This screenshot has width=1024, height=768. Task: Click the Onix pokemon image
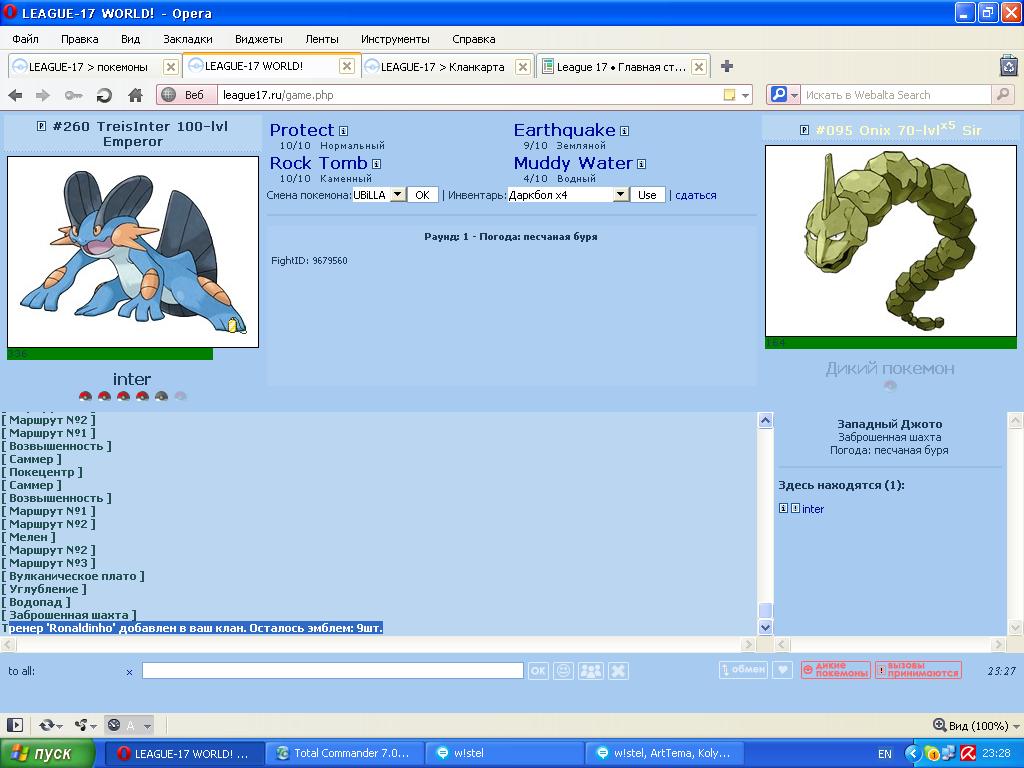point(891,240)
